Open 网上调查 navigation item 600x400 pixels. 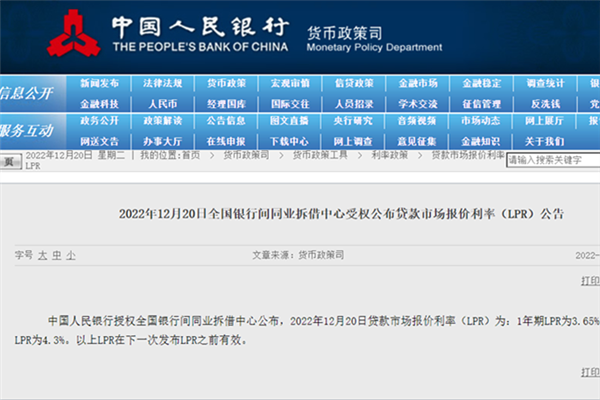coord(353,141)
